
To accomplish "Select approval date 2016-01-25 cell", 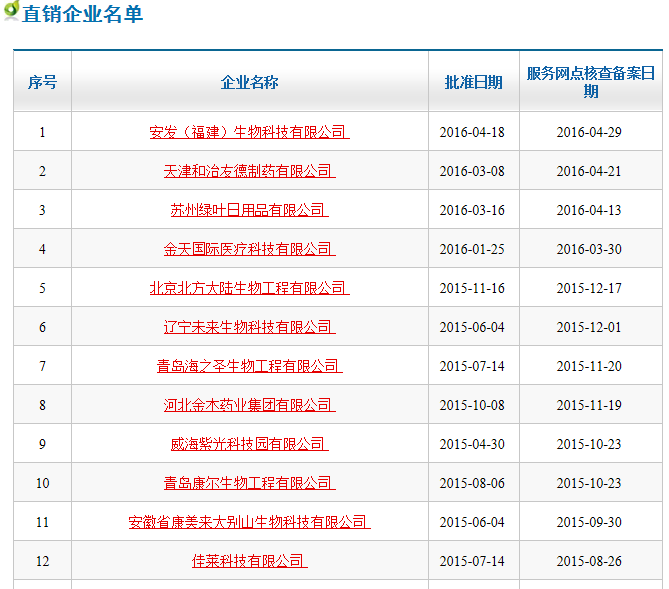I will click(x=472, y=249).
